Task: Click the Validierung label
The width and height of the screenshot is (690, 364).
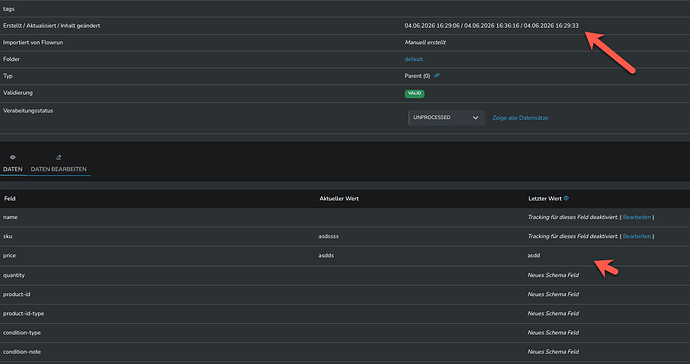Action: click(18, 93)
